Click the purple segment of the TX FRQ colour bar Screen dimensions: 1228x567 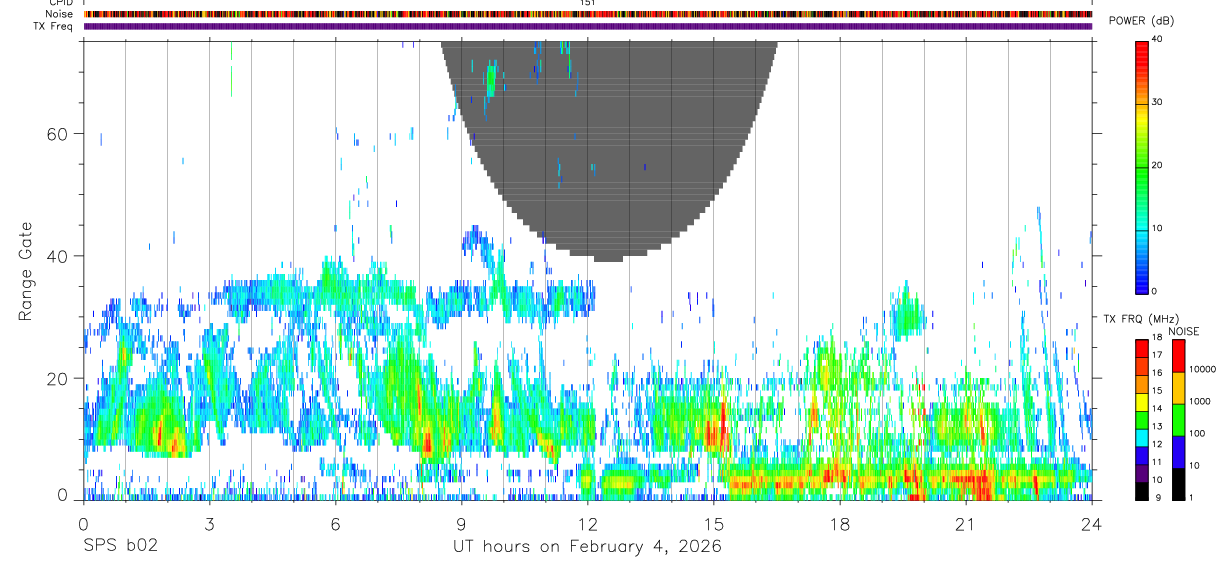pos(1142,473)
